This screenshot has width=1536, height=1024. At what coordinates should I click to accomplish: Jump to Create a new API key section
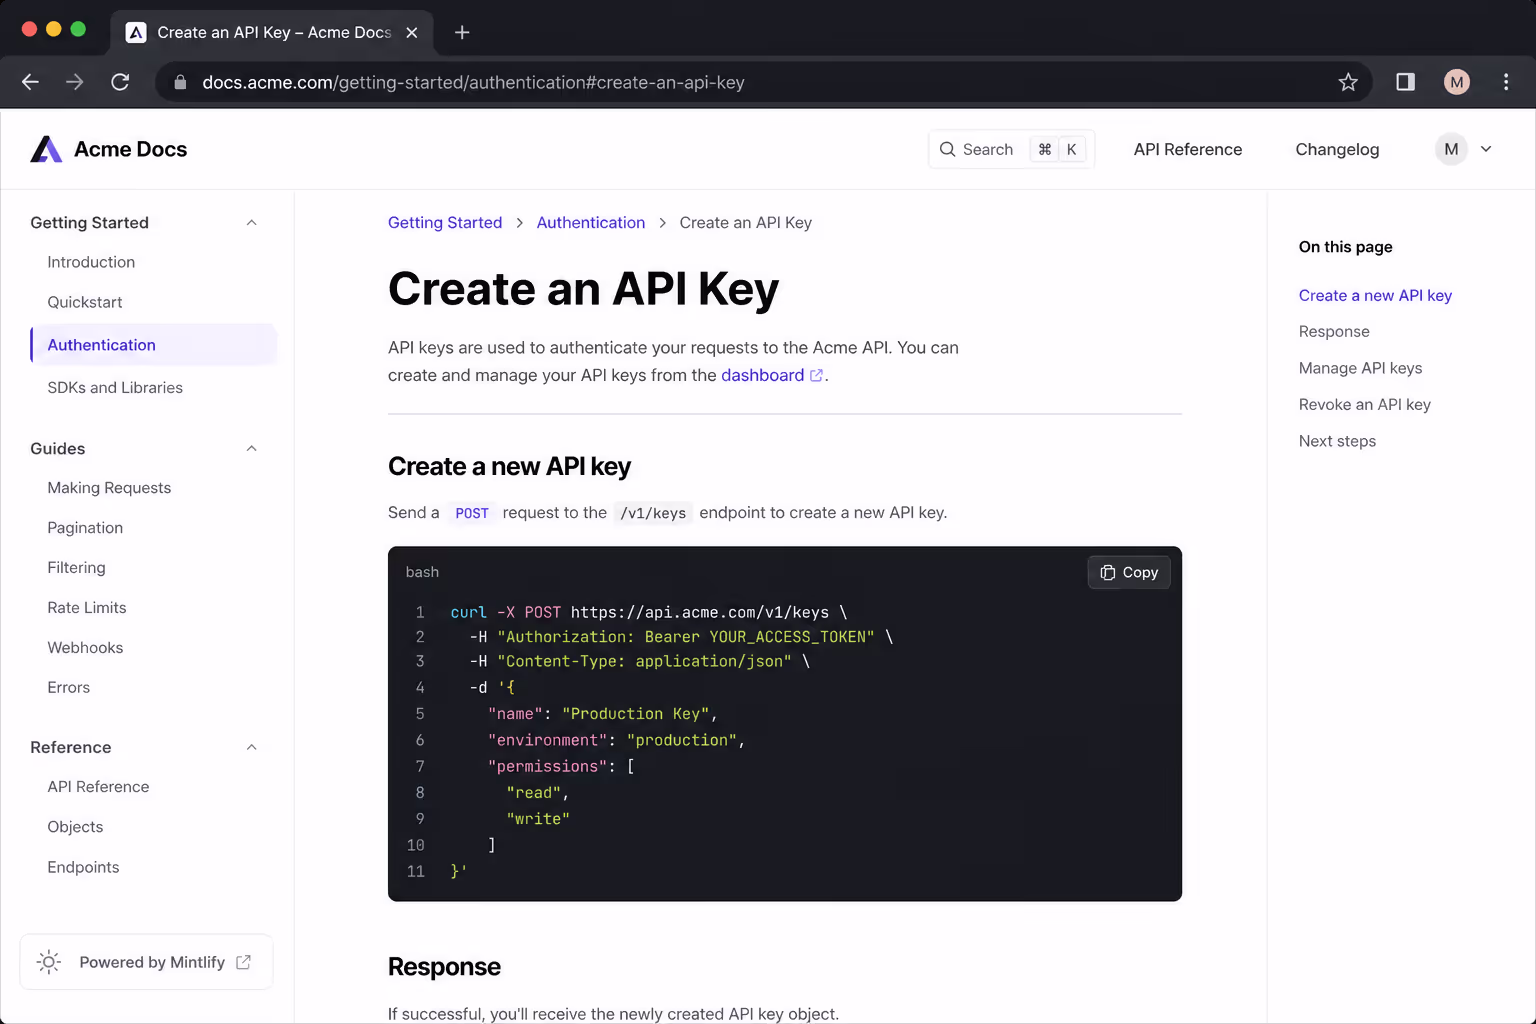point(1375,295)
